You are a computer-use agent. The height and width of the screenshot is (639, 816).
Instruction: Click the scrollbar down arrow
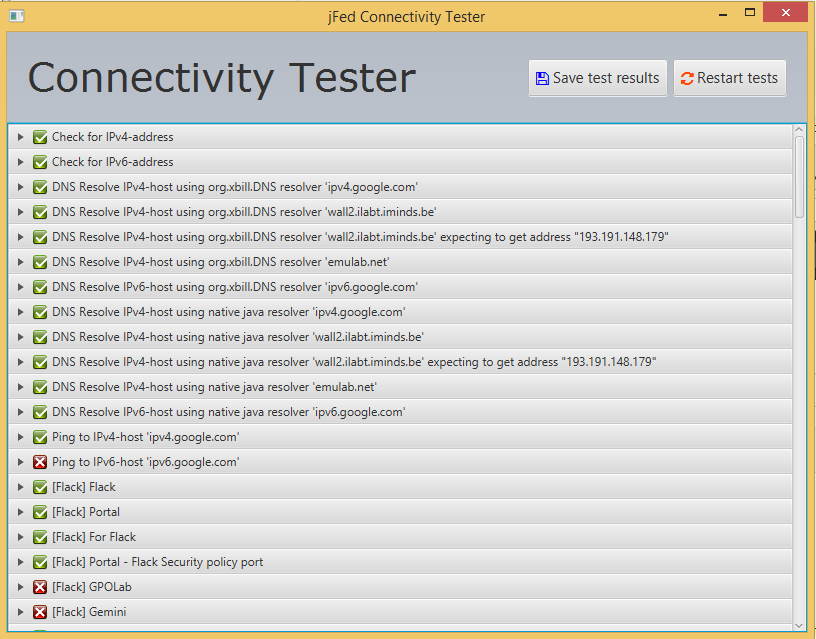pos(799,626)
